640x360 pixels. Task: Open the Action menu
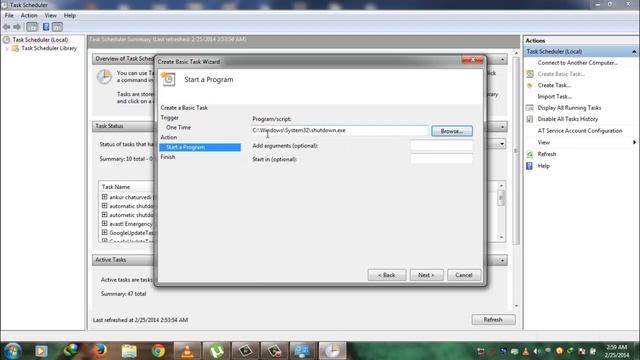tap(29, 16)
